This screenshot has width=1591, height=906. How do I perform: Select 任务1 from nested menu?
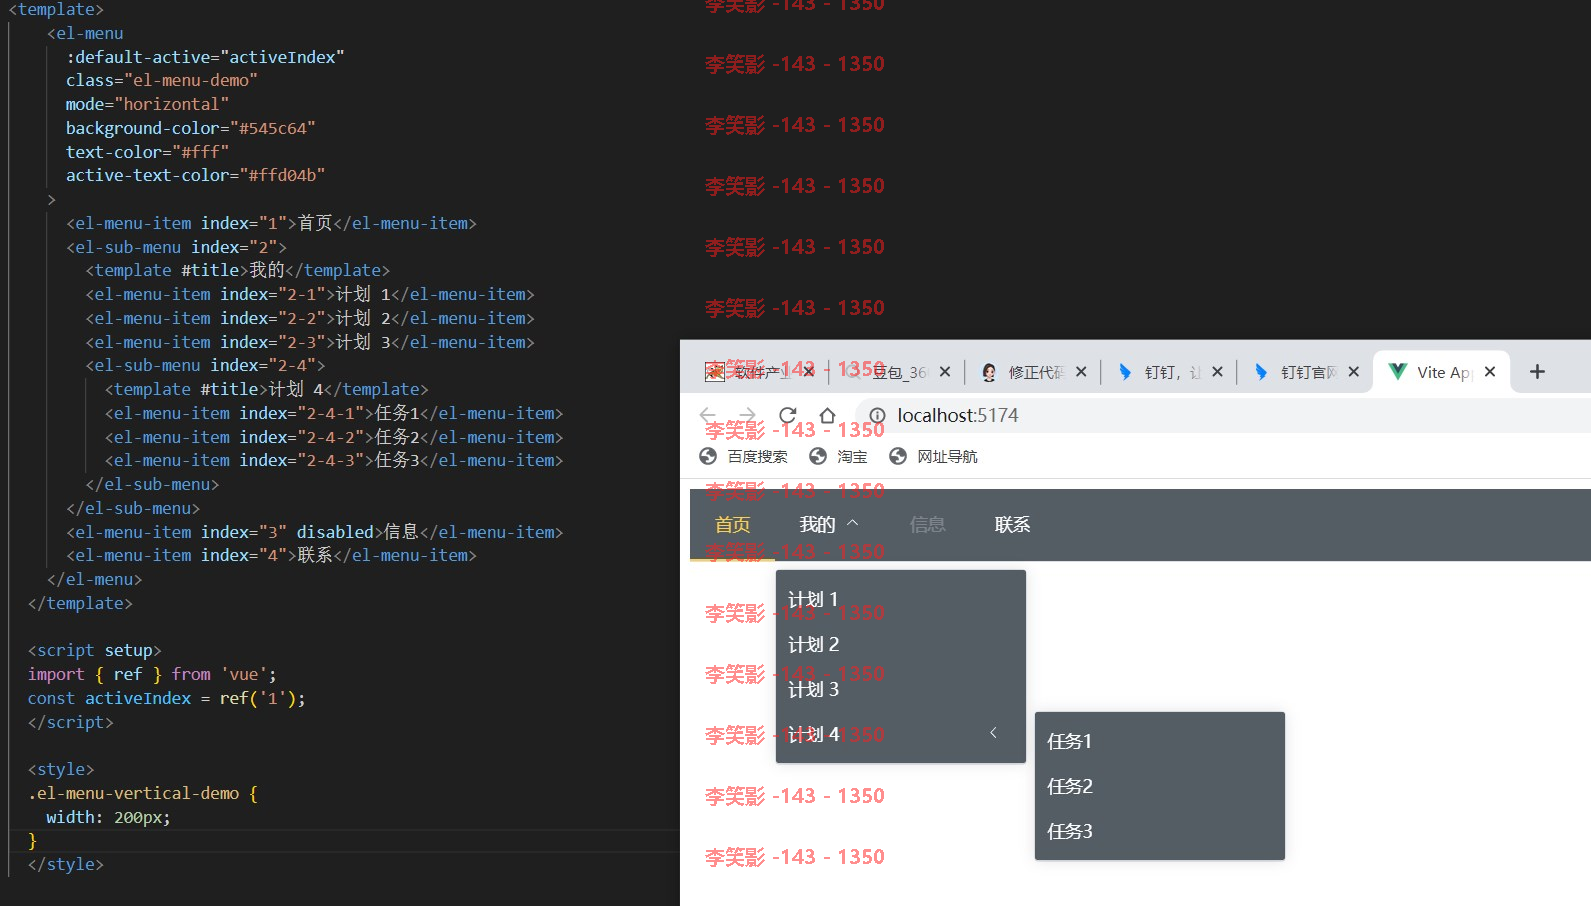click(x=1160, y=741)
